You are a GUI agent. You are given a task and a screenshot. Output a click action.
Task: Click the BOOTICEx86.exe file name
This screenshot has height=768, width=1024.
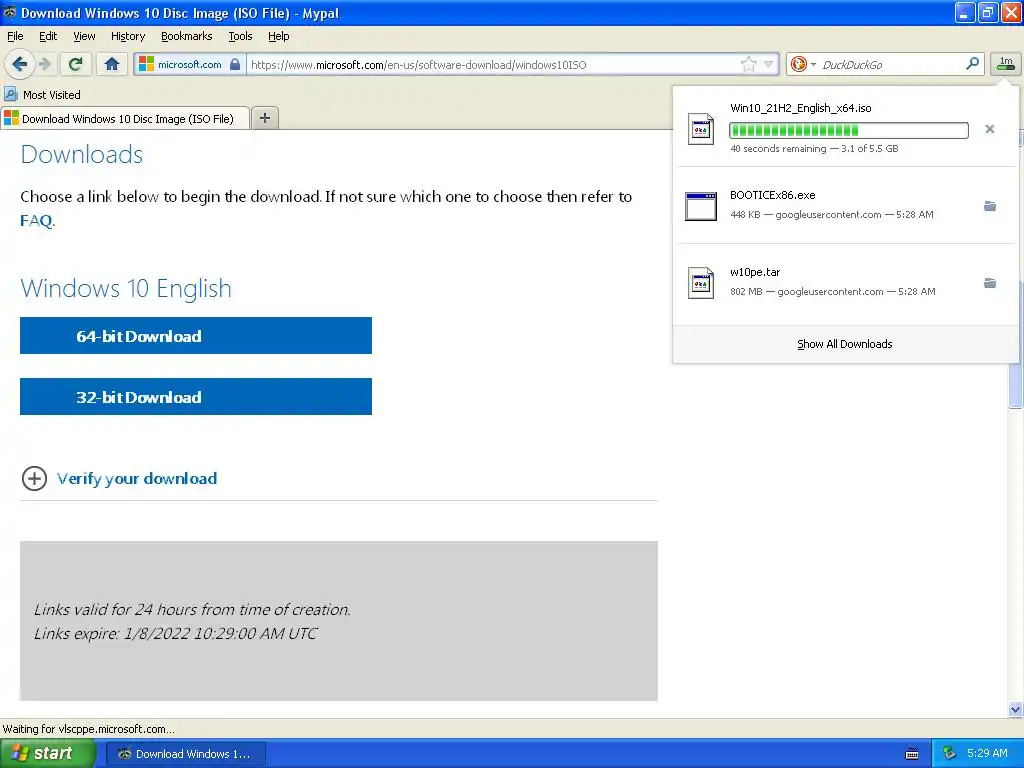coord(773,195)
